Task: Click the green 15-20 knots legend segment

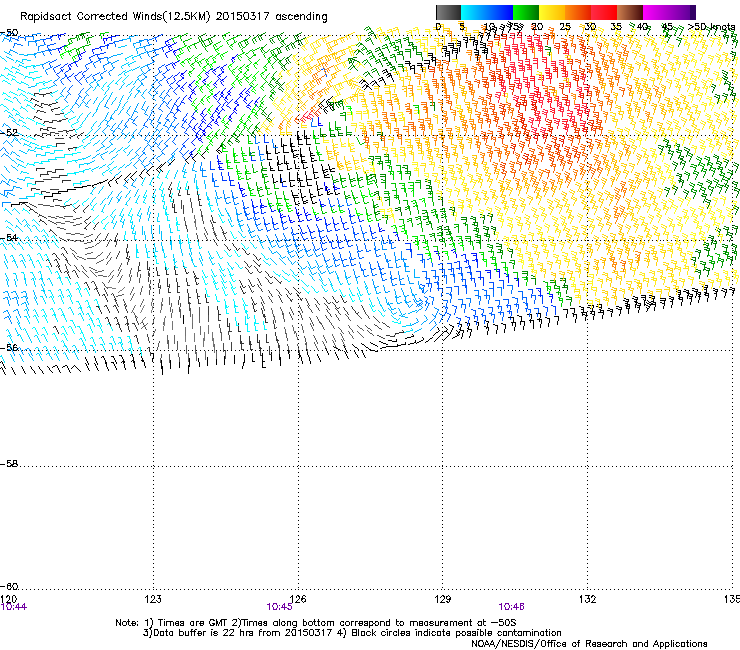Action: (526, 12)
